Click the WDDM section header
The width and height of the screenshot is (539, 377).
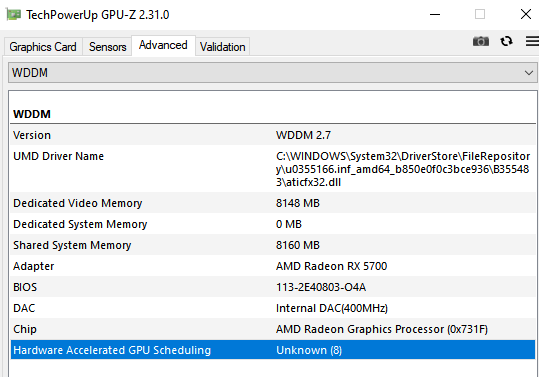[32, 114]
